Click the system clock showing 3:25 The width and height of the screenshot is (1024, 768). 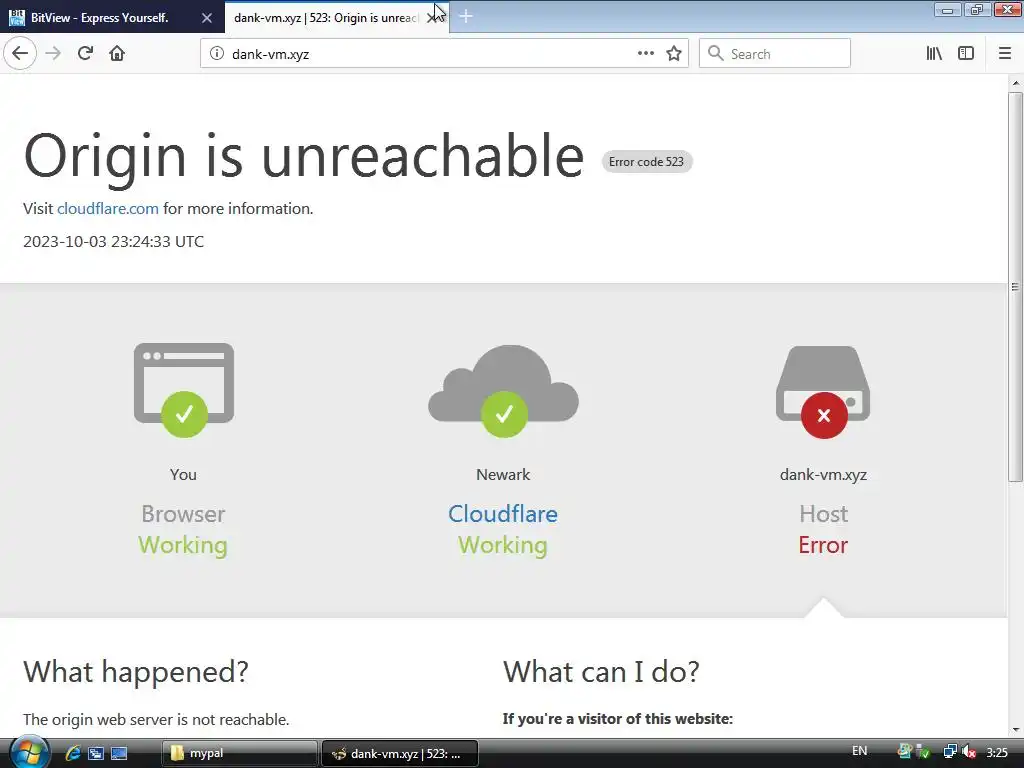[x=997, y=753]
